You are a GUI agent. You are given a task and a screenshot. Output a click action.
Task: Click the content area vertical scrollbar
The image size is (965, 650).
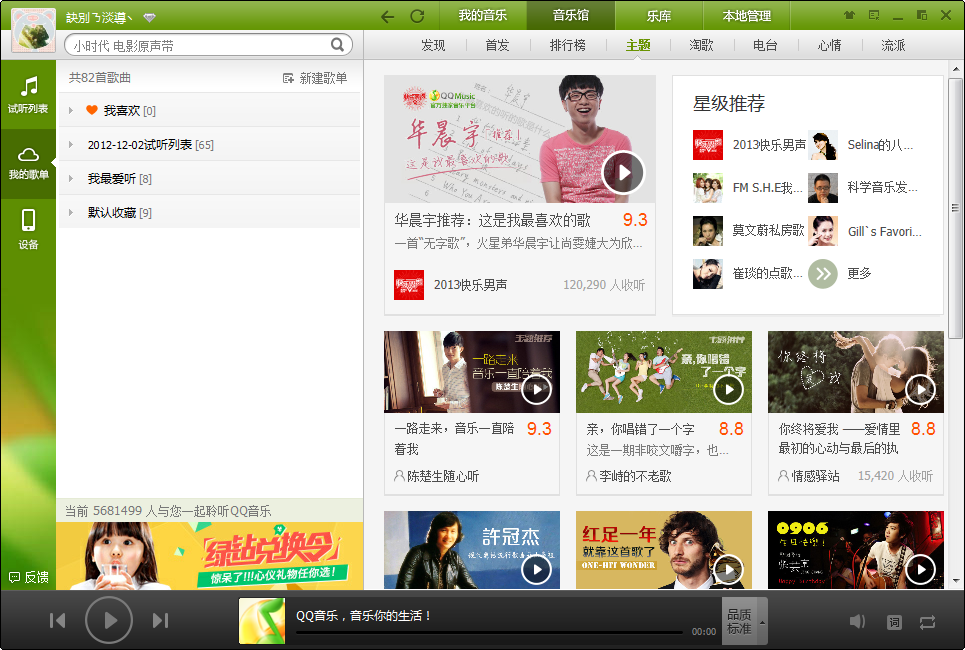pos(955,208)
